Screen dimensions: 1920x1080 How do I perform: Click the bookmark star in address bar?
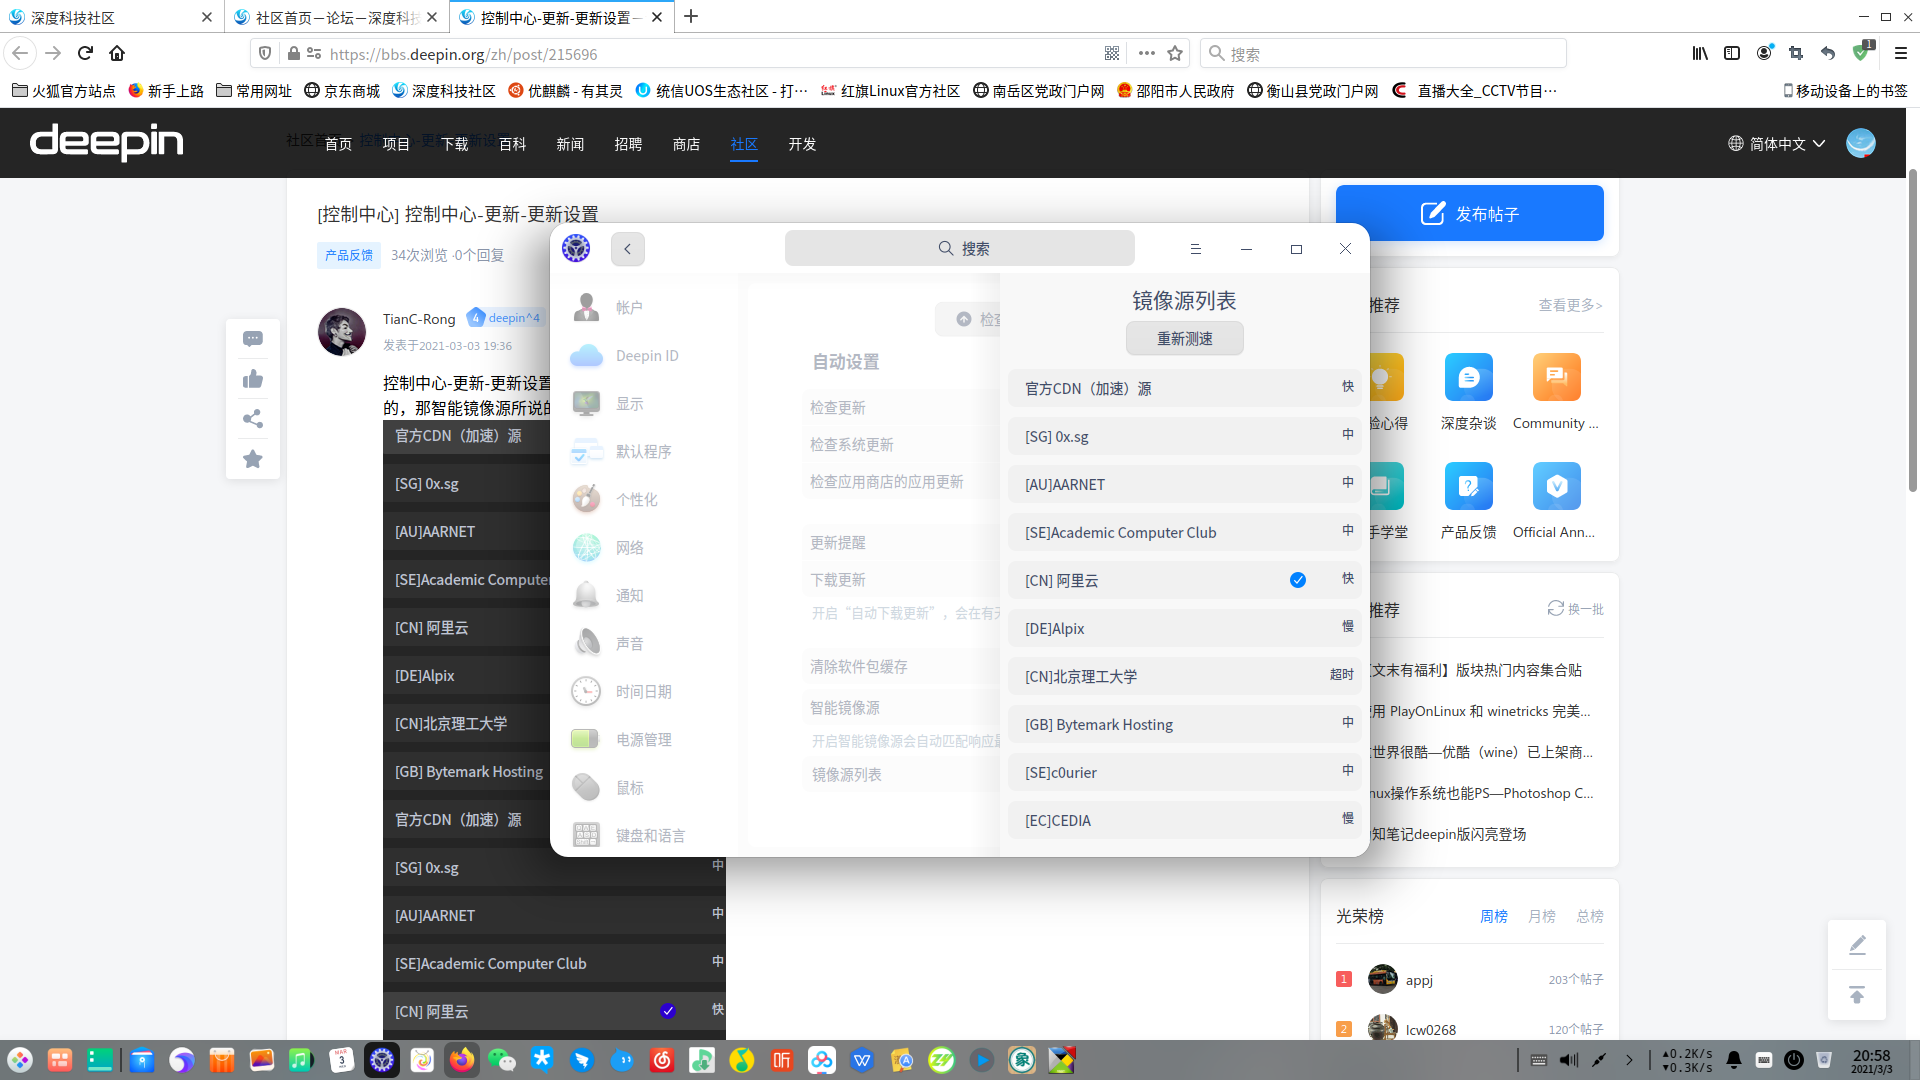(x=1175, y=54)
